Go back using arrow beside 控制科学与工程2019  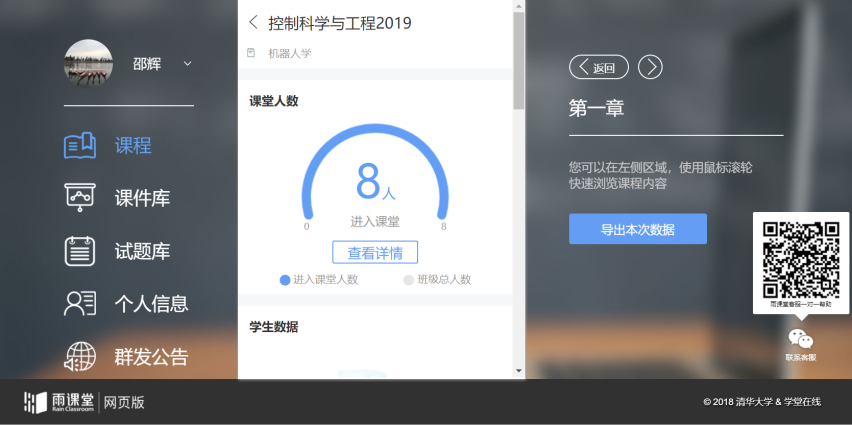(253, 22)
